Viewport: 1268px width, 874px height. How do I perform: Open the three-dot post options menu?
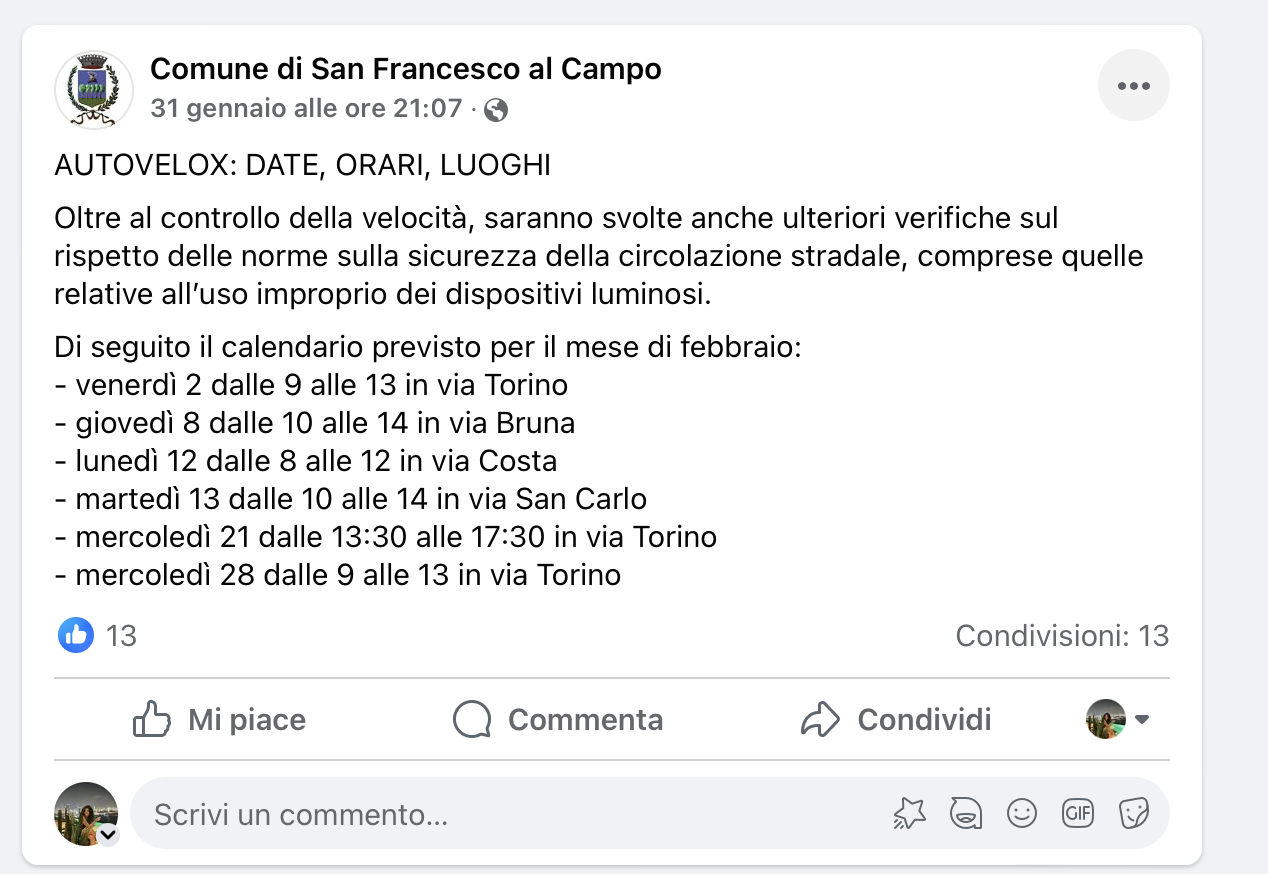click(1133, 86)
